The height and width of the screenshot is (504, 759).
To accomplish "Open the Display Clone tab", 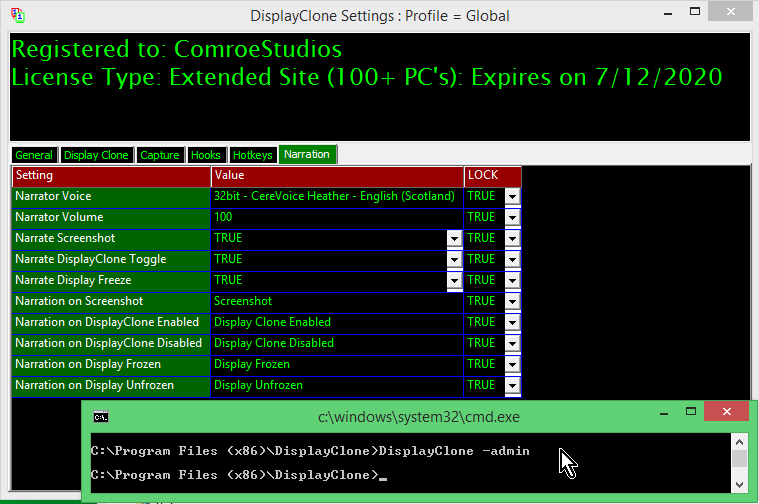I will (96, 155).
